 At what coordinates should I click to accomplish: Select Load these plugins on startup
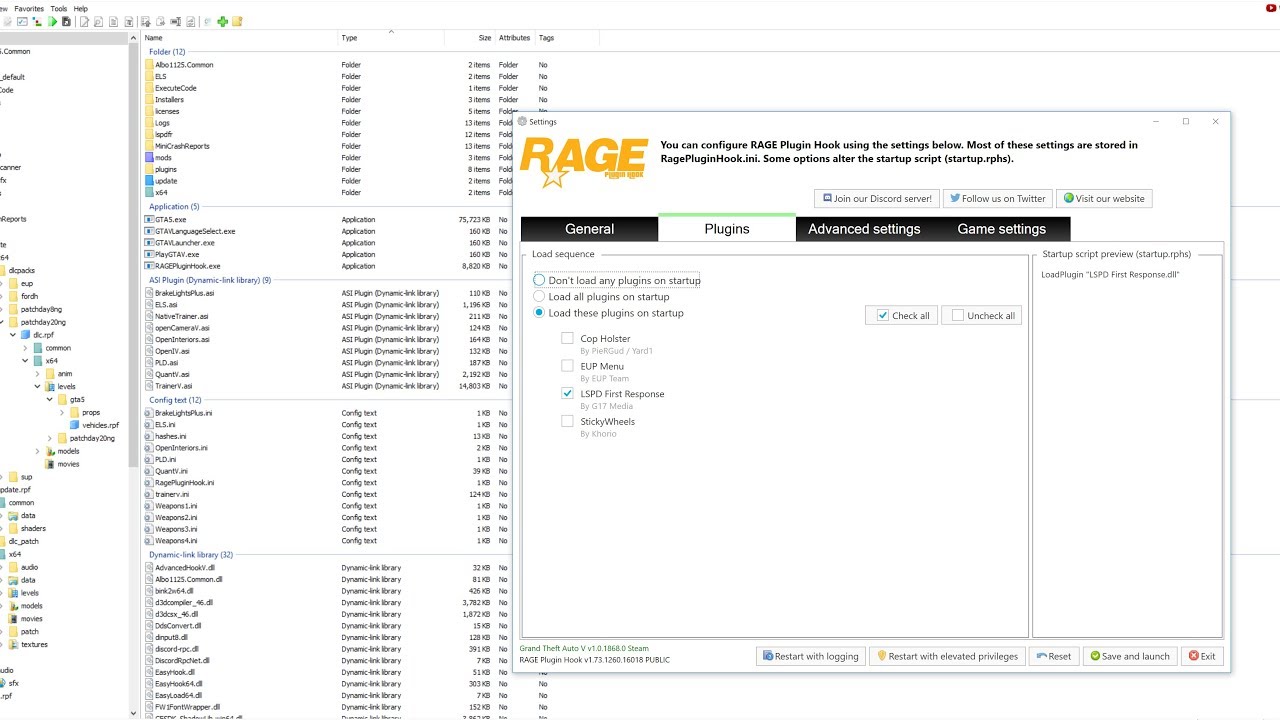pyautogui.click(x=609, y=313)
